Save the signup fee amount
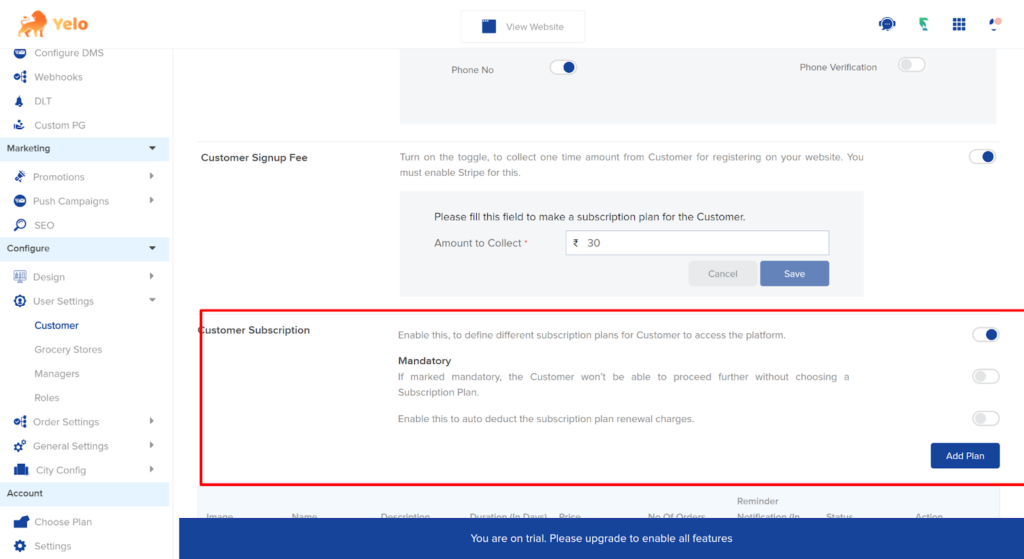This screenshot has width=1024, height=559. (x=794, y=274)
